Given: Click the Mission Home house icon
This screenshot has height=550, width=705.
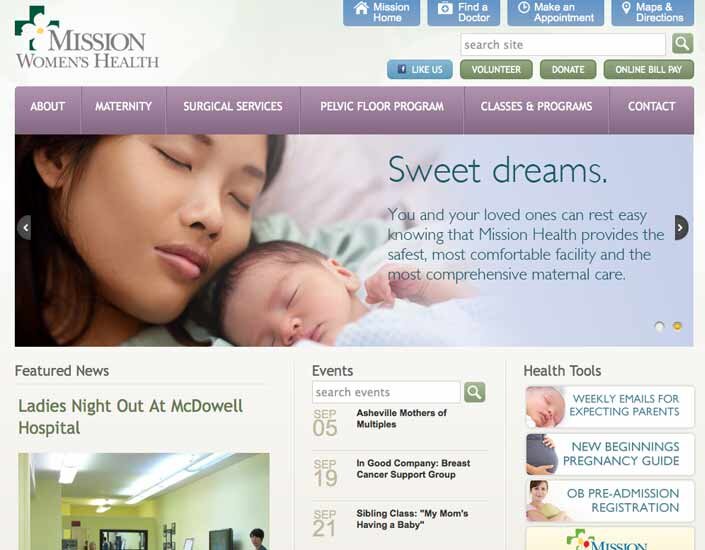Looking at the screenshot, I should 361,8.
